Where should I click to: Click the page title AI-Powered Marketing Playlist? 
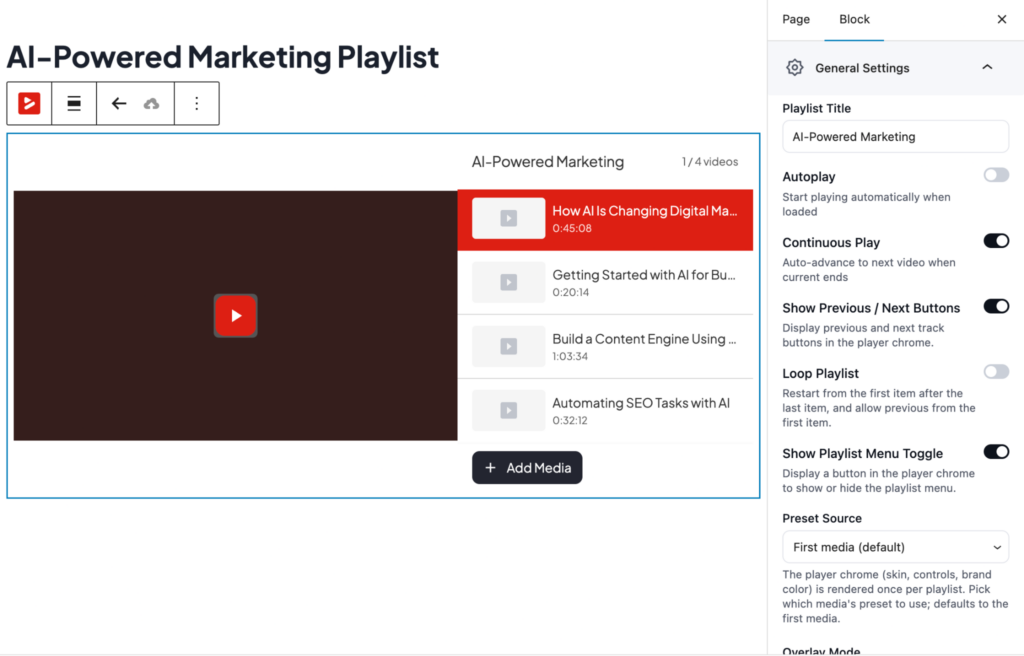pos(223,57)
